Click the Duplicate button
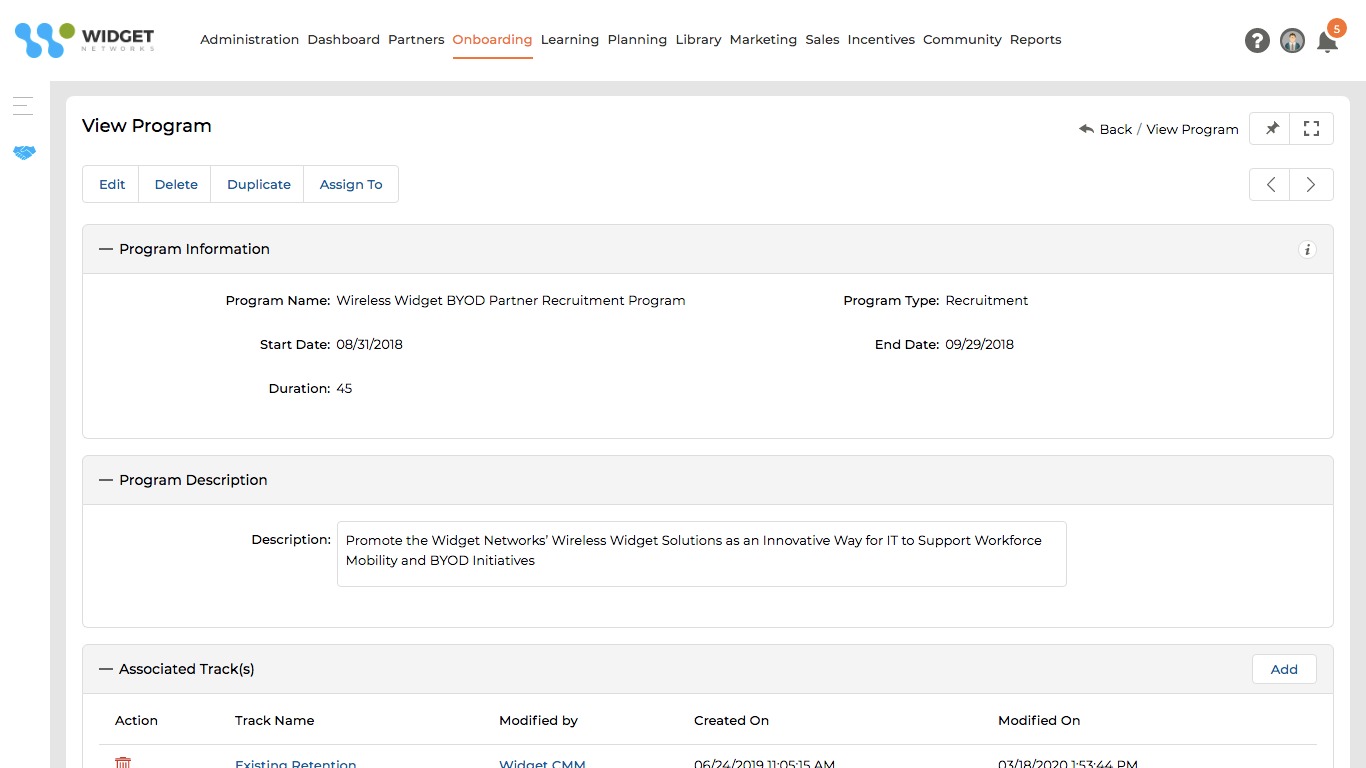 [259, 184]
